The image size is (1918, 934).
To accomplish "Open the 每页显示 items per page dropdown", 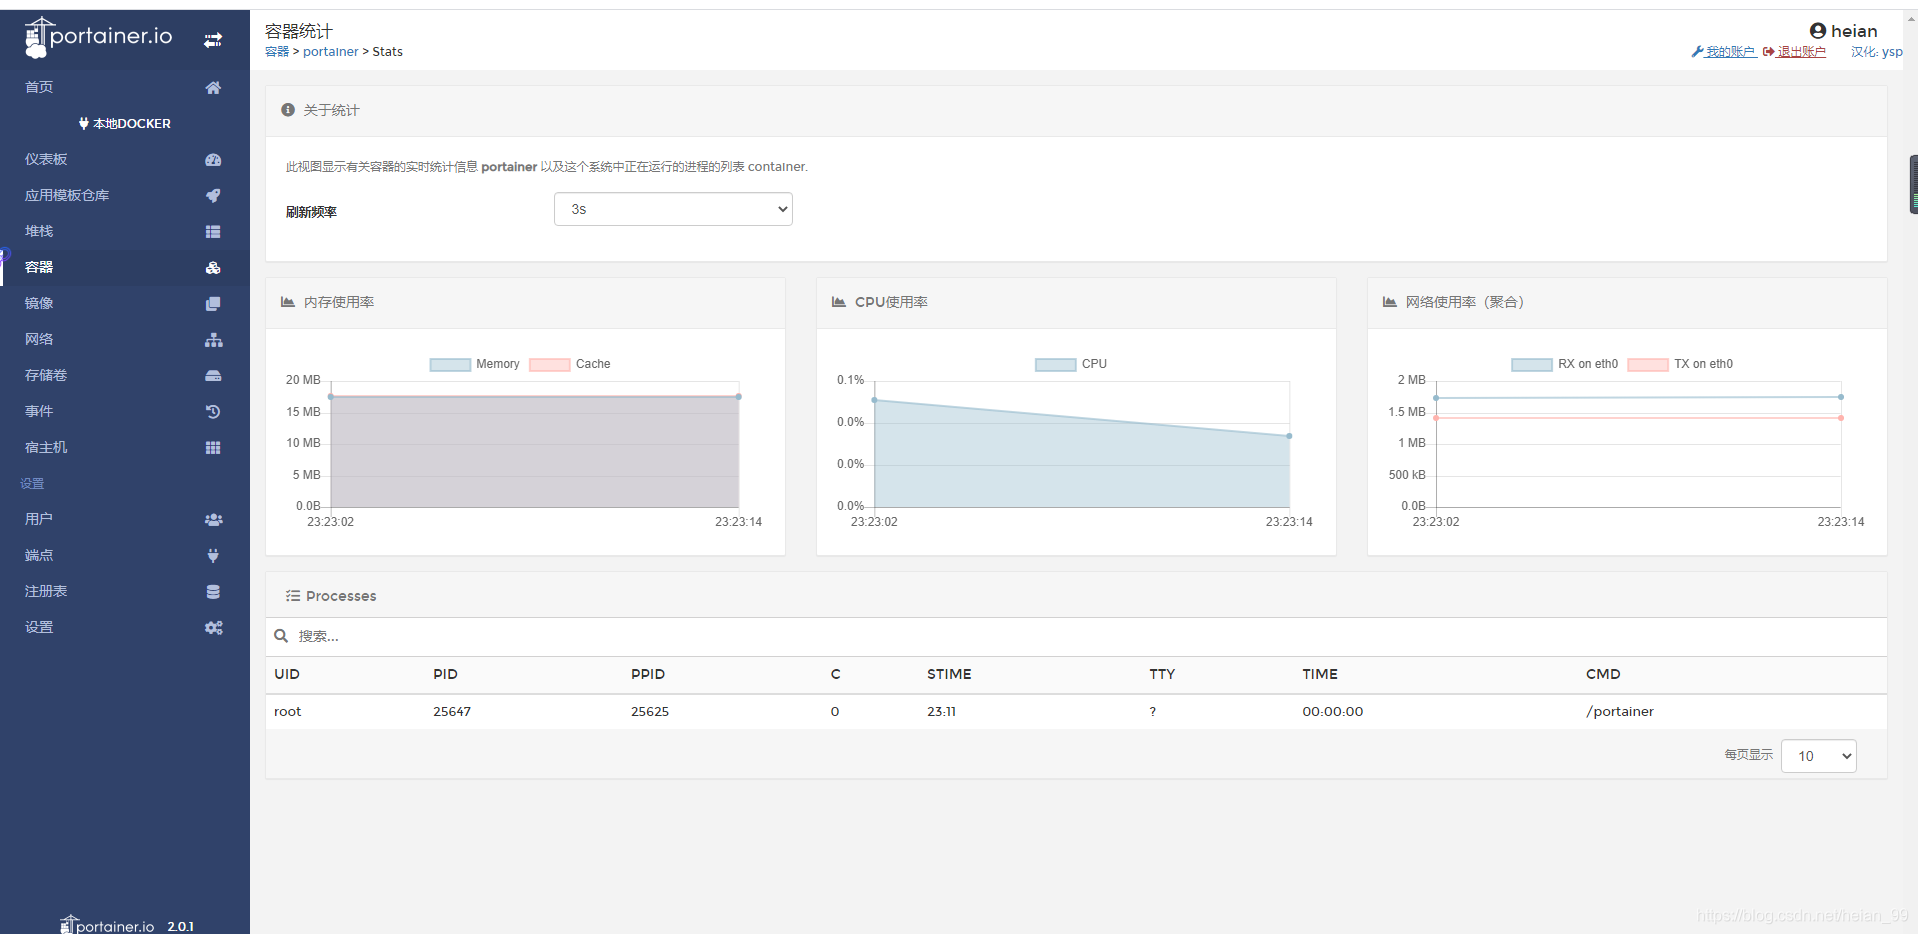I will pyautogui.click(x=1818, y=756).
